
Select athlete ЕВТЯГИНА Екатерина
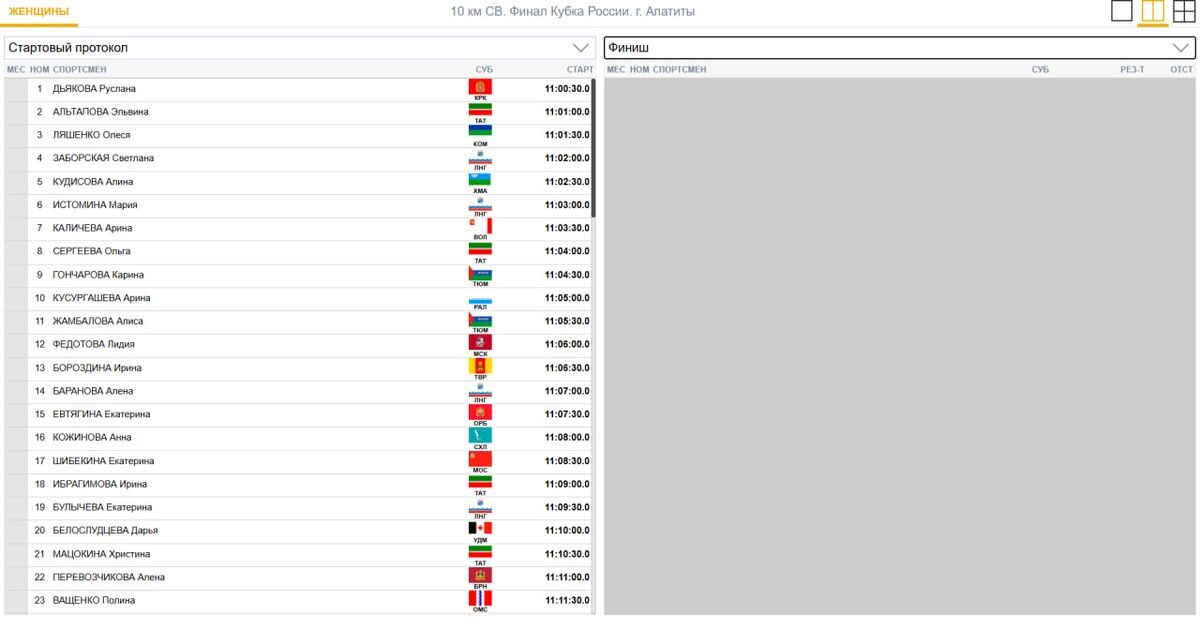click(102, 414)
